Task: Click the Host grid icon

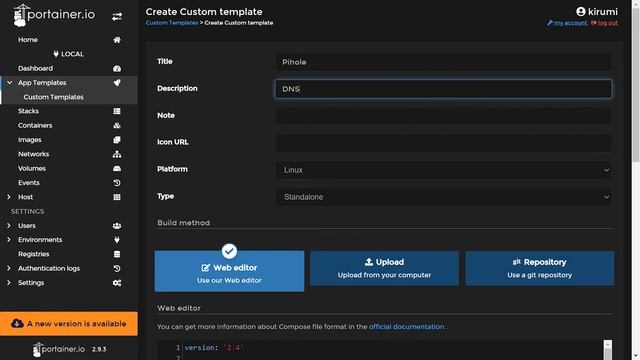Action: click(x=117, y=197)
